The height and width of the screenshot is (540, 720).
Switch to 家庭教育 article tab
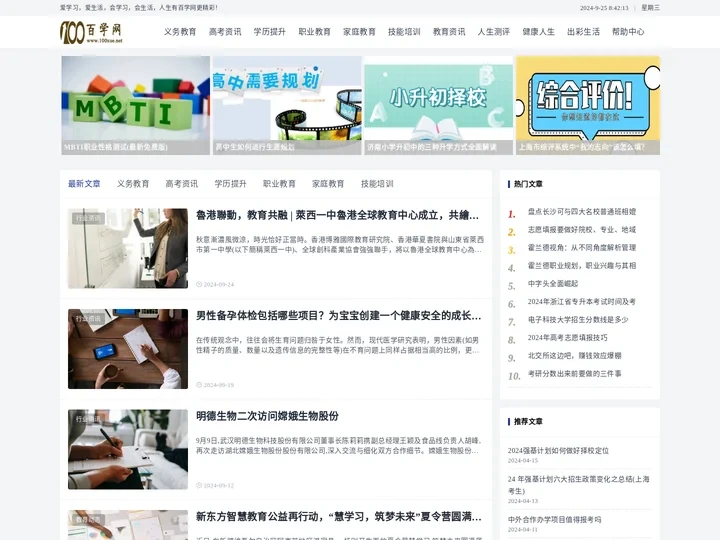[328, 184]
